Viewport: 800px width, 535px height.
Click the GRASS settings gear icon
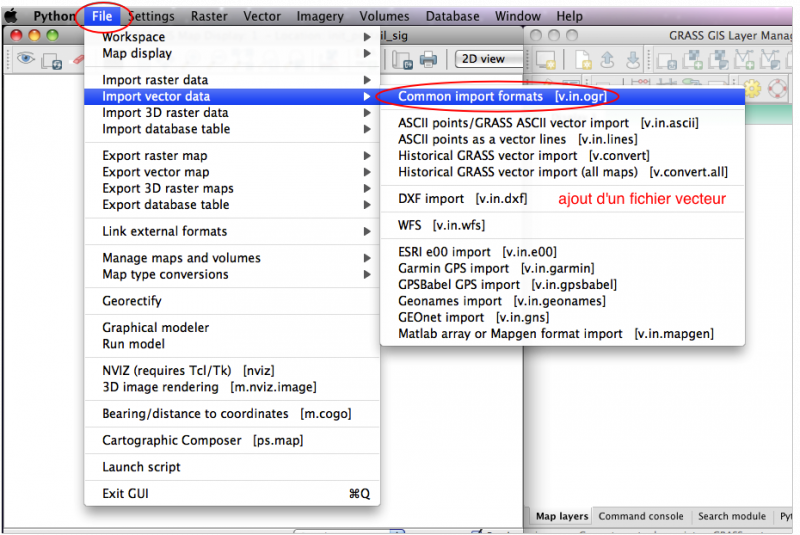point(751,89)
